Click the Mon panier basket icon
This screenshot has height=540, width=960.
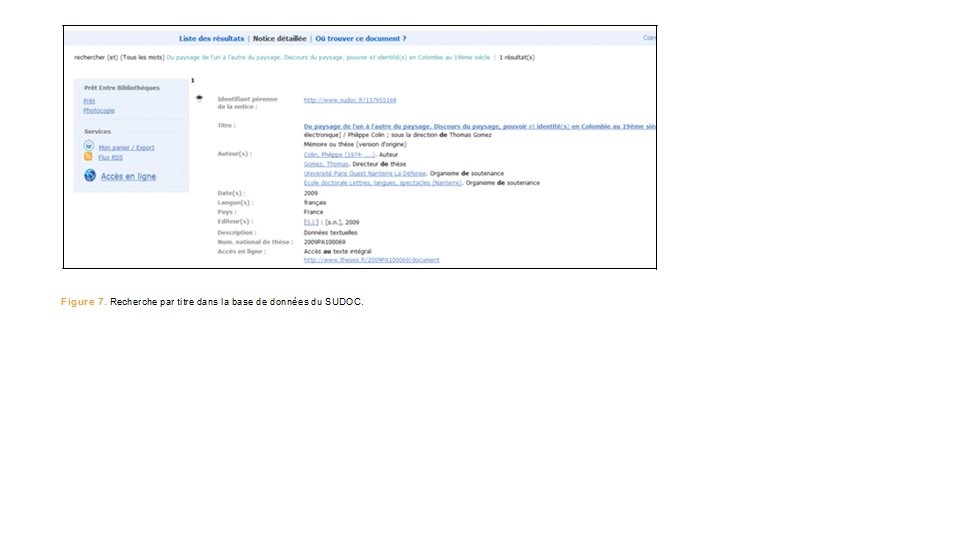pyautogui.click(x=89, y=146)
